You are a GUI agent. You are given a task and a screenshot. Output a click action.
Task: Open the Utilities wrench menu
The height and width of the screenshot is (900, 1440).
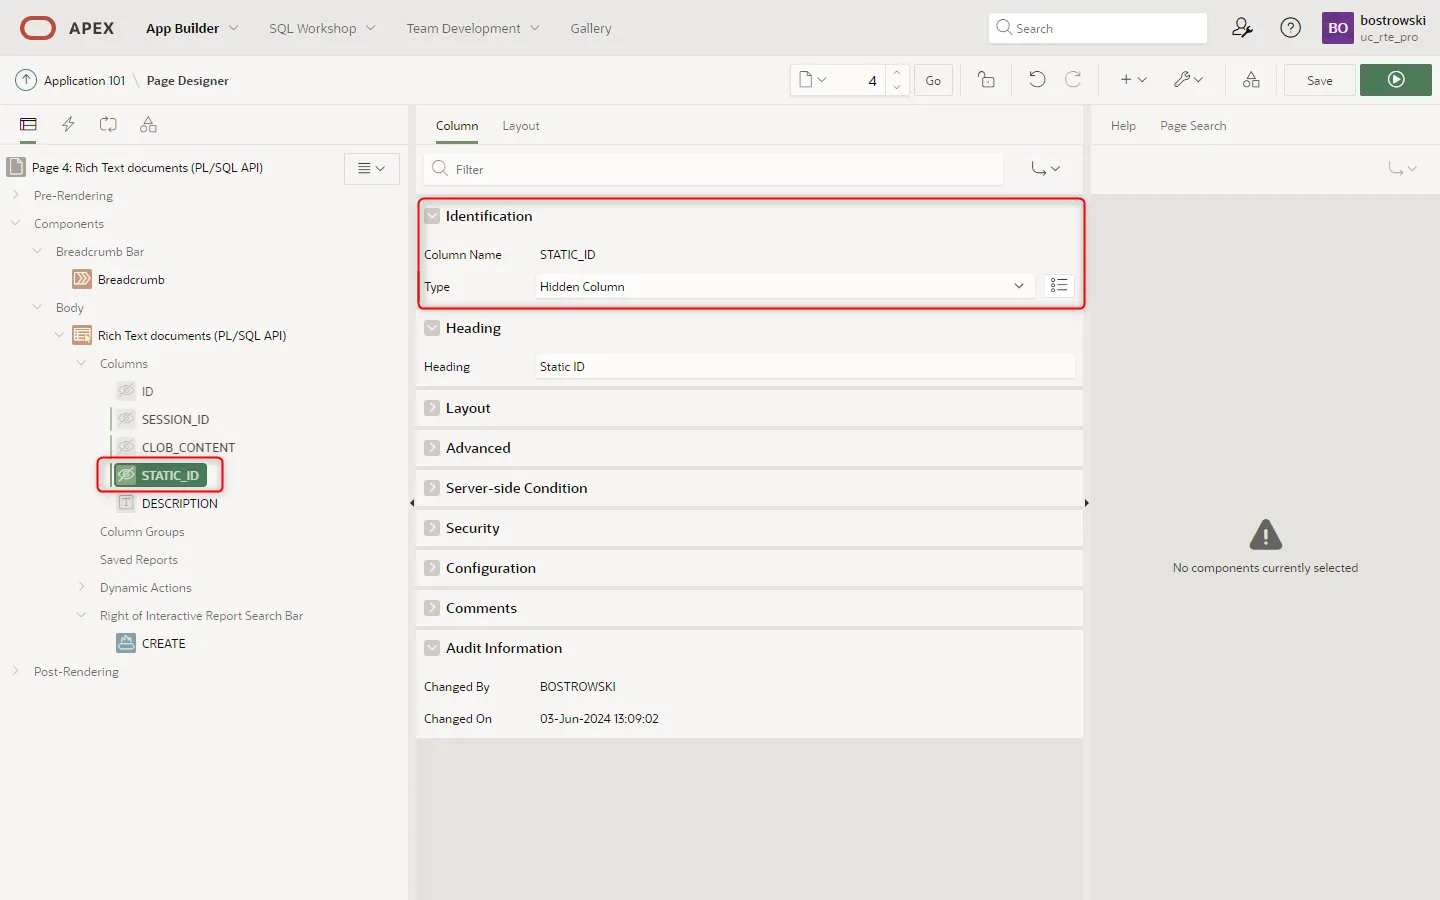pos(1187,80)
